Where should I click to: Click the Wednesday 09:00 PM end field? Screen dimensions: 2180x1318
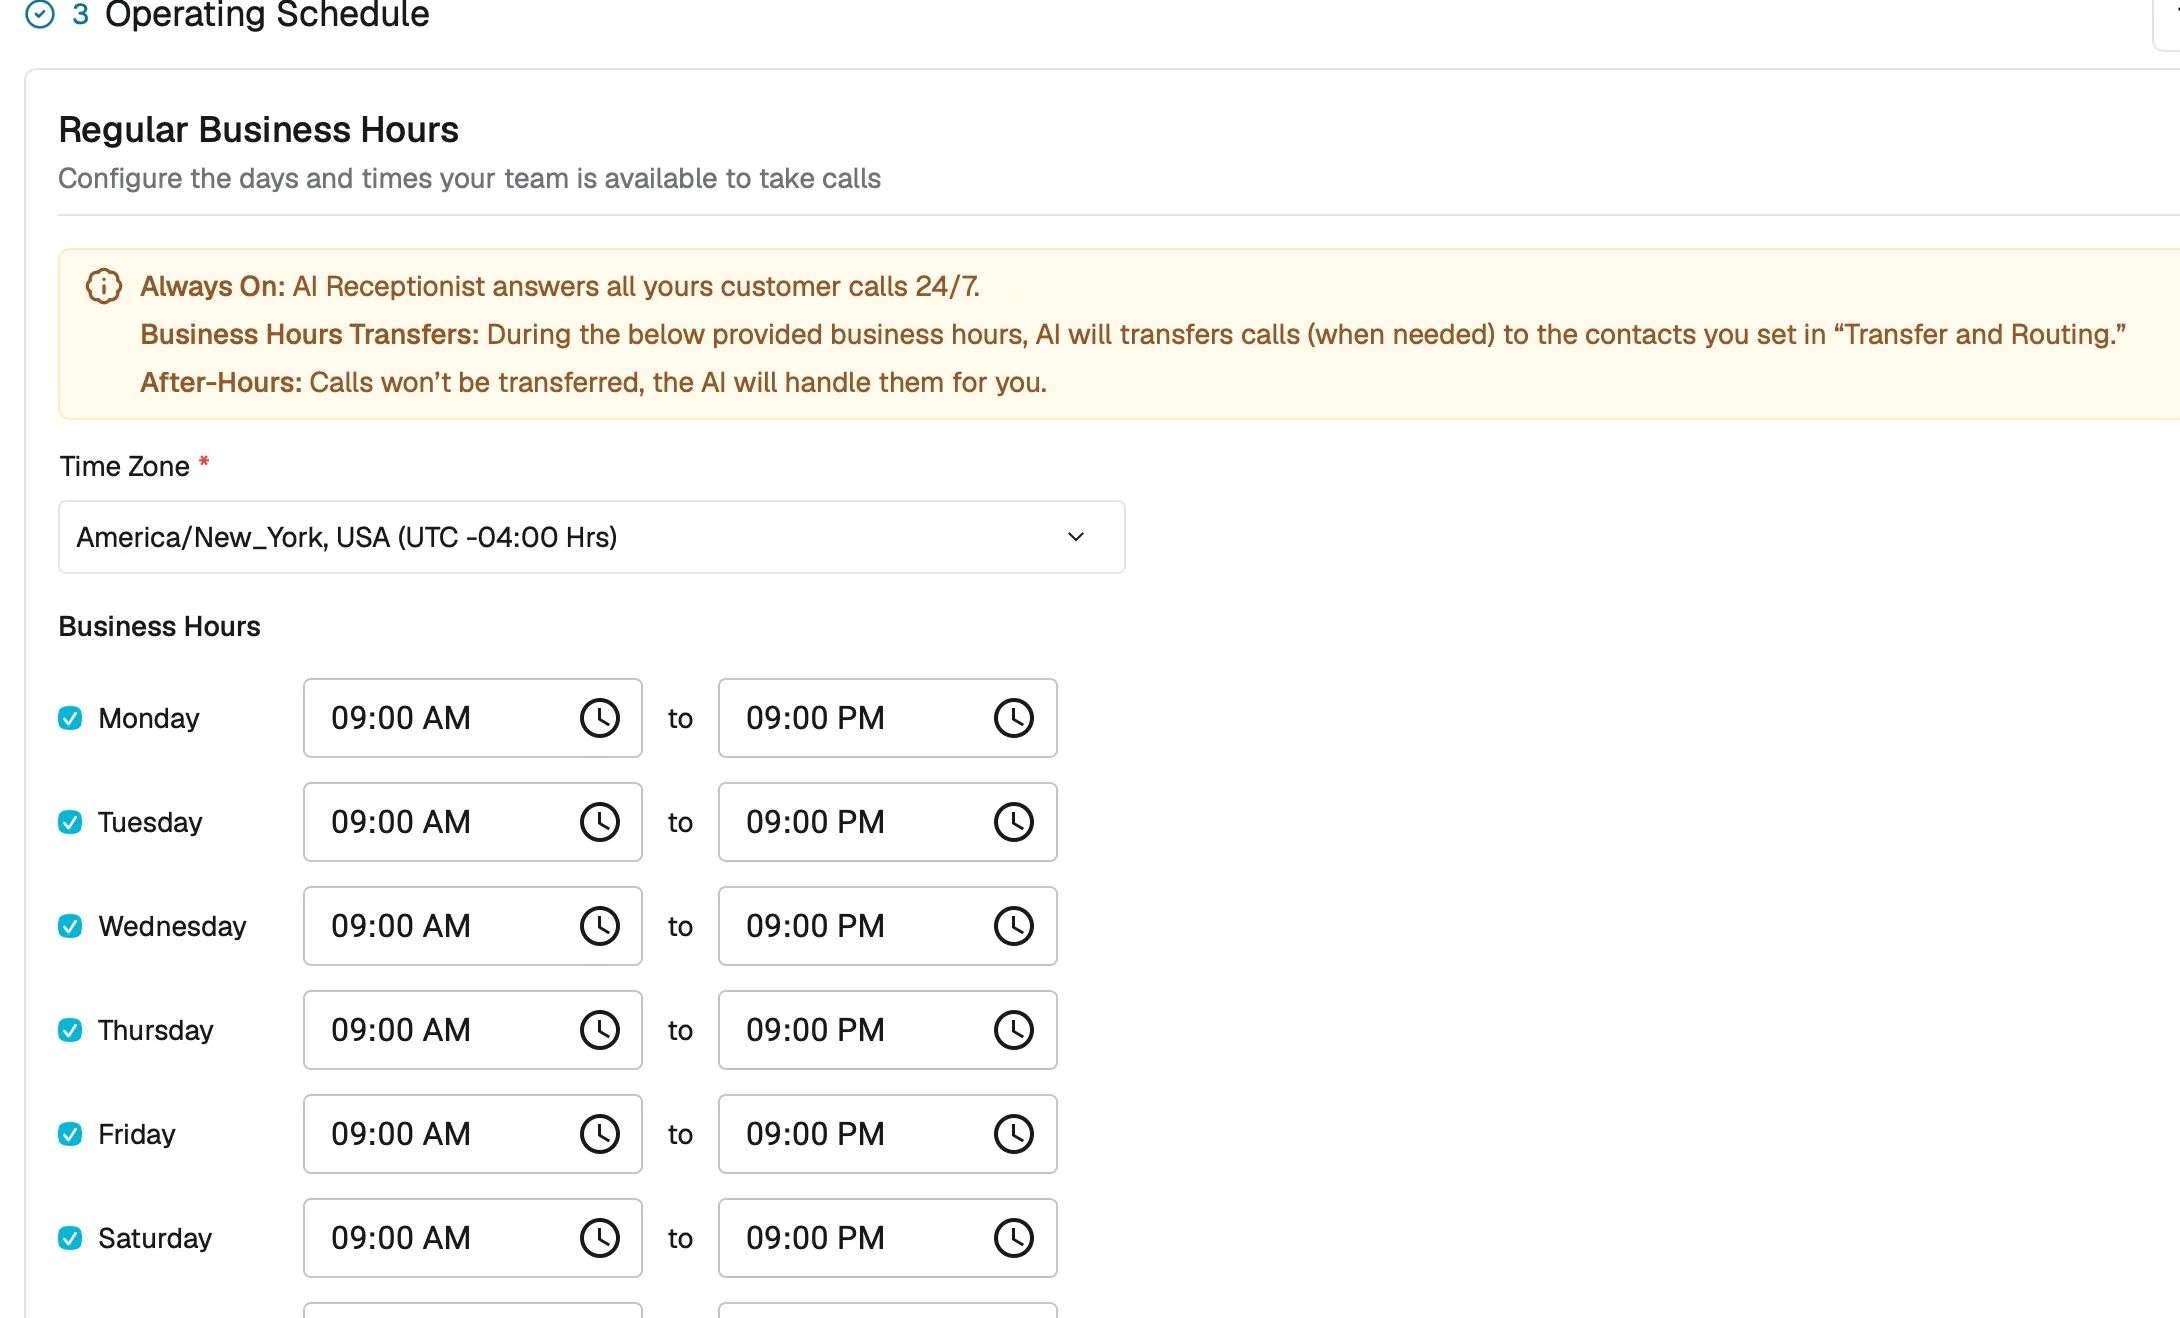click(888, 926)
